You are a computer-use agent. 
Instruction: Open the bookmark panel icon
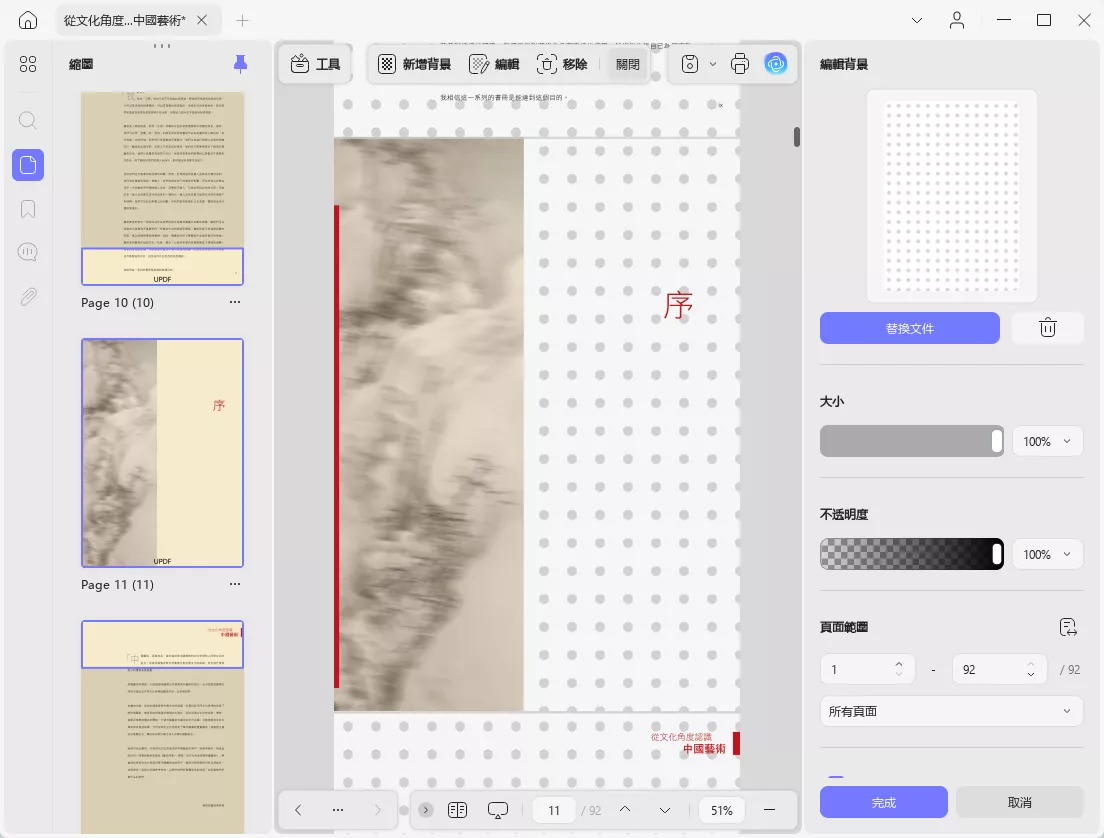click(28, 209)
